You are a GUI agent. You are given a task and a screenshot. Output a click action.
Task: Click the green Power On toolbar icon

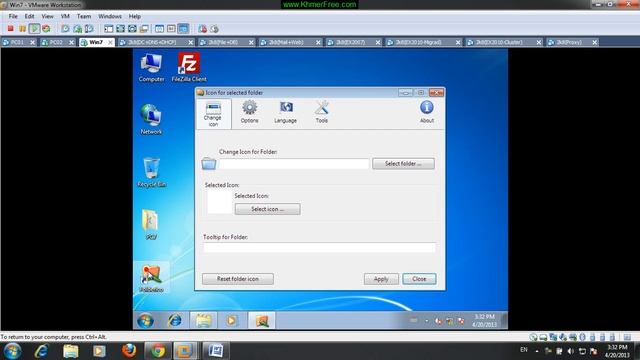click(x=34, y=29)
